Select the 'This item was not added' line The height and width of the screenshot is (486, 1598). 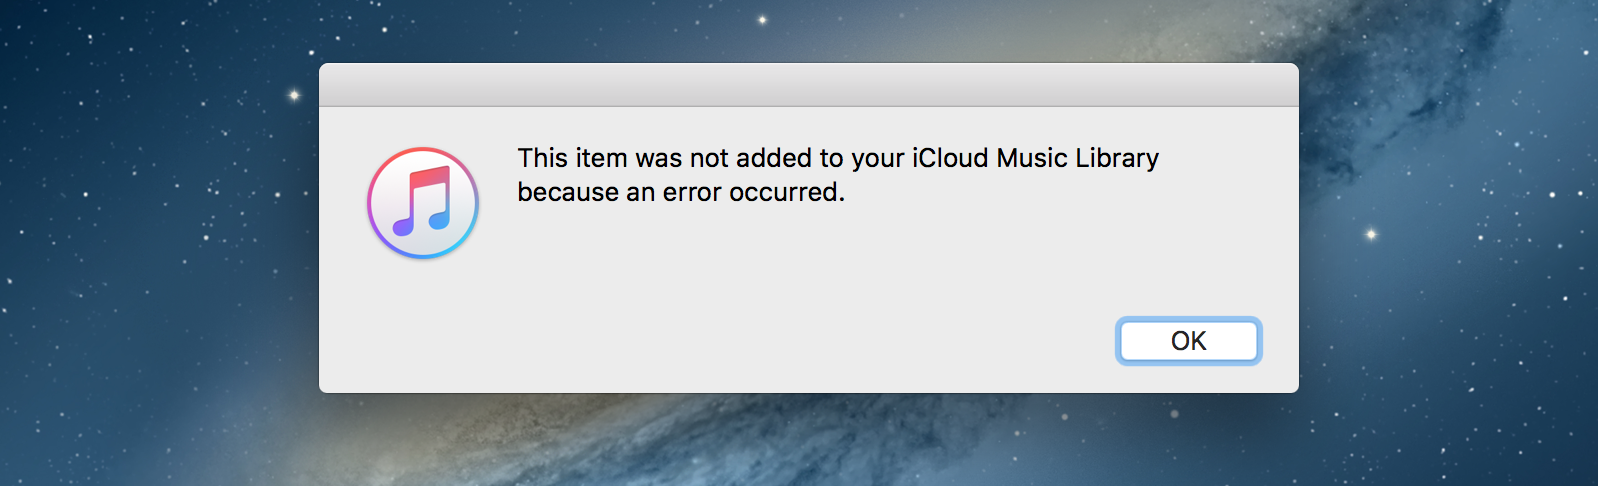[x=838, y=158]
